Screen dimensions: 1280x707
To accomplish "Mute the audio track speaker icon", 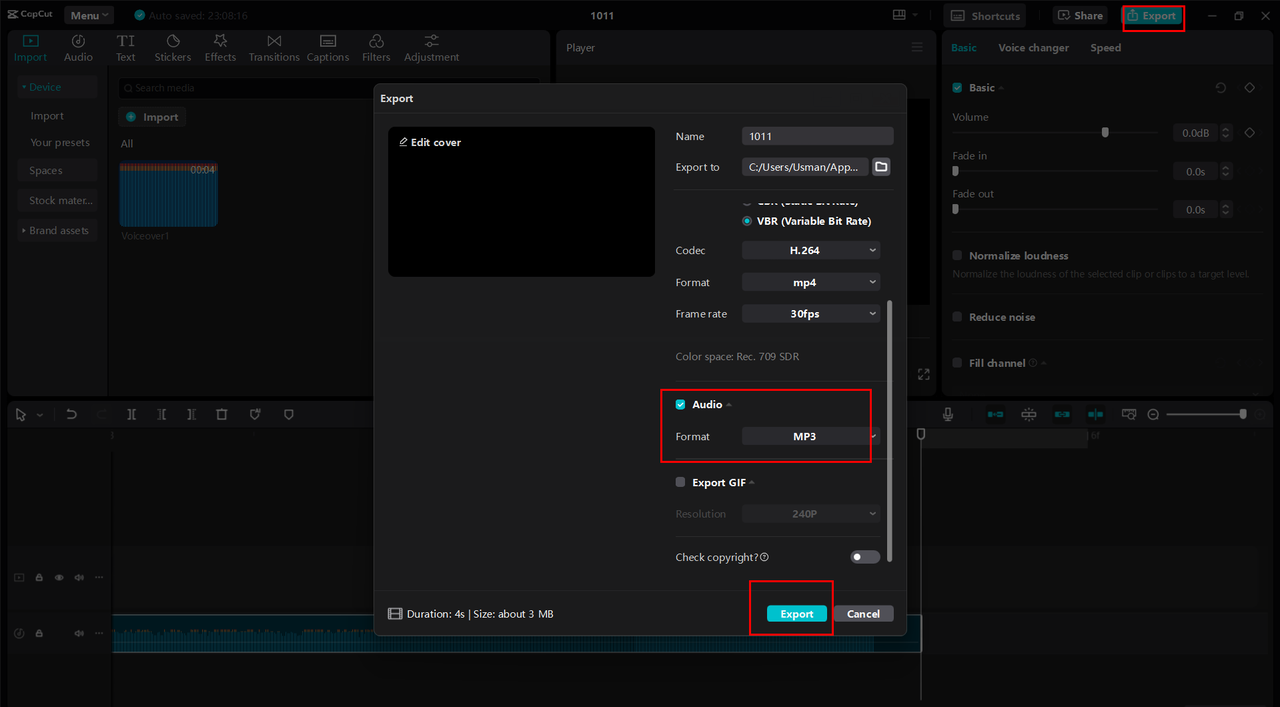I will tap(79, 633).
